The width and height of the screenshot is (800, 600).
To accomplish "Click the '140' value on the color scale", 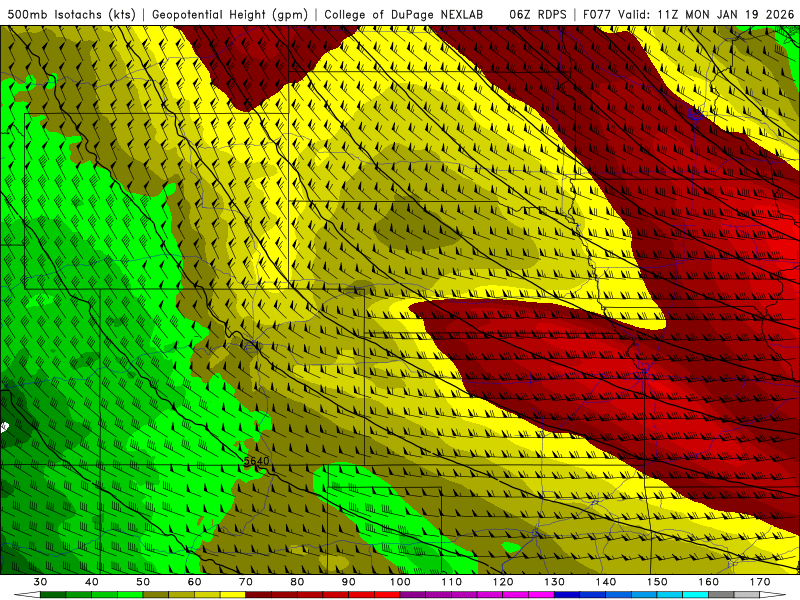I will (606, 582).
